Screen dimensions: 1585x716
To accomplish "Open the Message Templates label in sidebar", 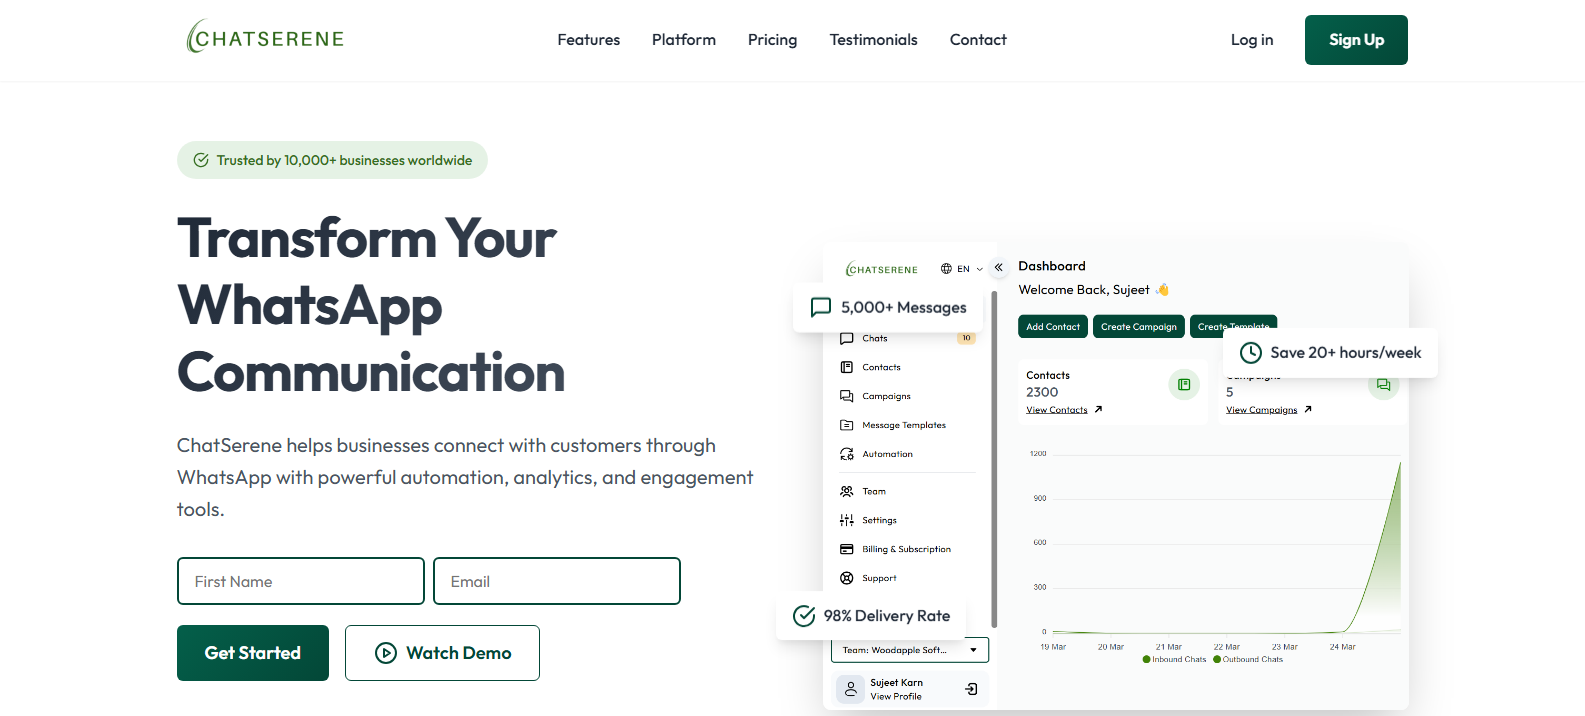I will coord(904,425).
